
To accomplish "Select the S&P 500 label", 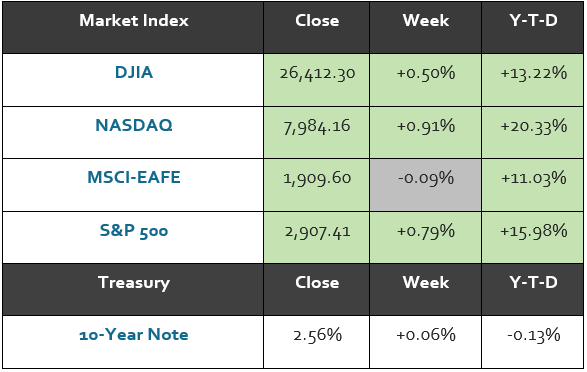I will (134, 231).
